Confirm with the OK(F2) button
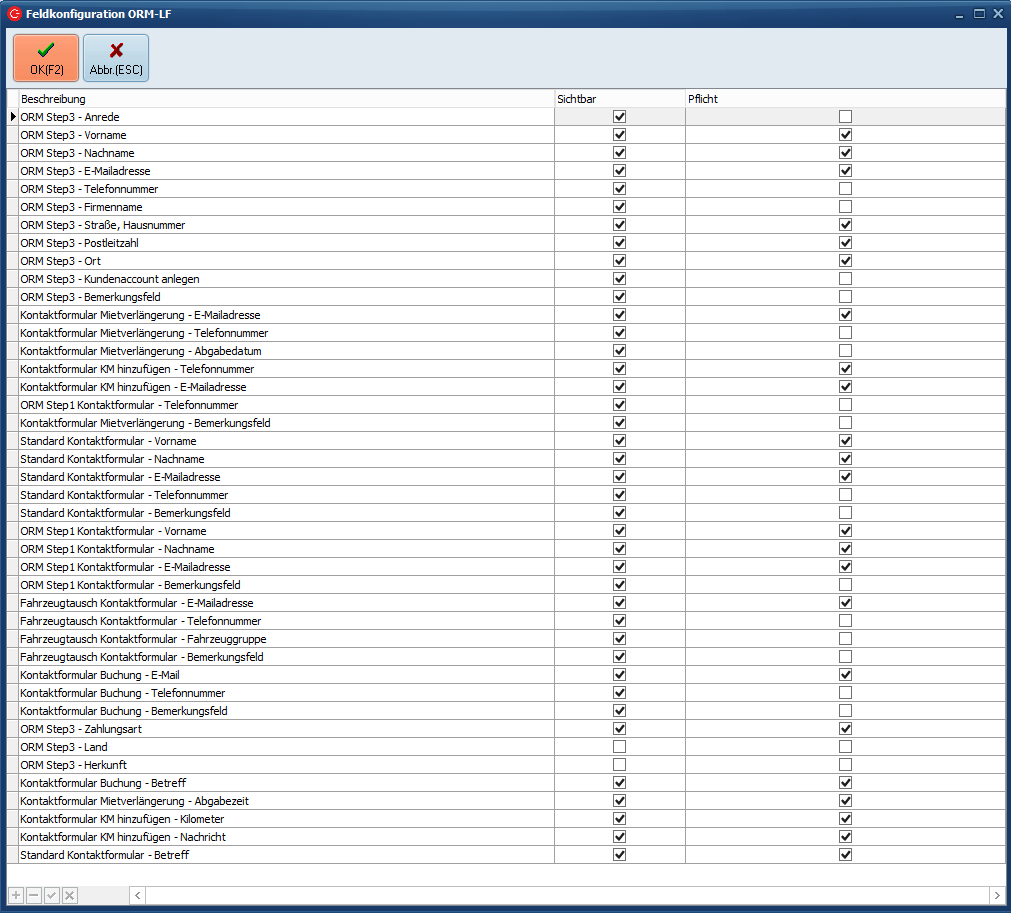 tap(46, 59)
